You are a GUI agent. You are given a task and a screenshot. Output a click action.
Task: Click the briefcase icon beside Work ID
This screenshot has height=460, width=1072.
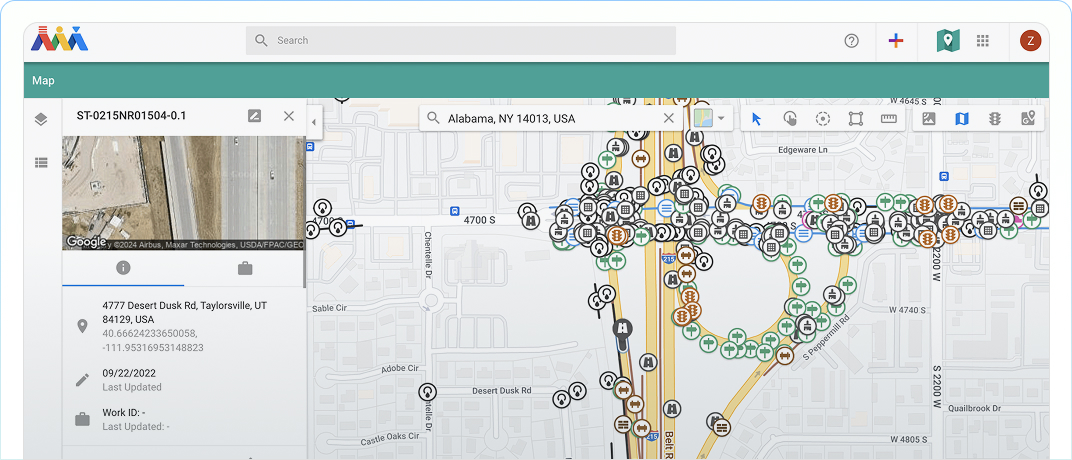coord(82,419)
